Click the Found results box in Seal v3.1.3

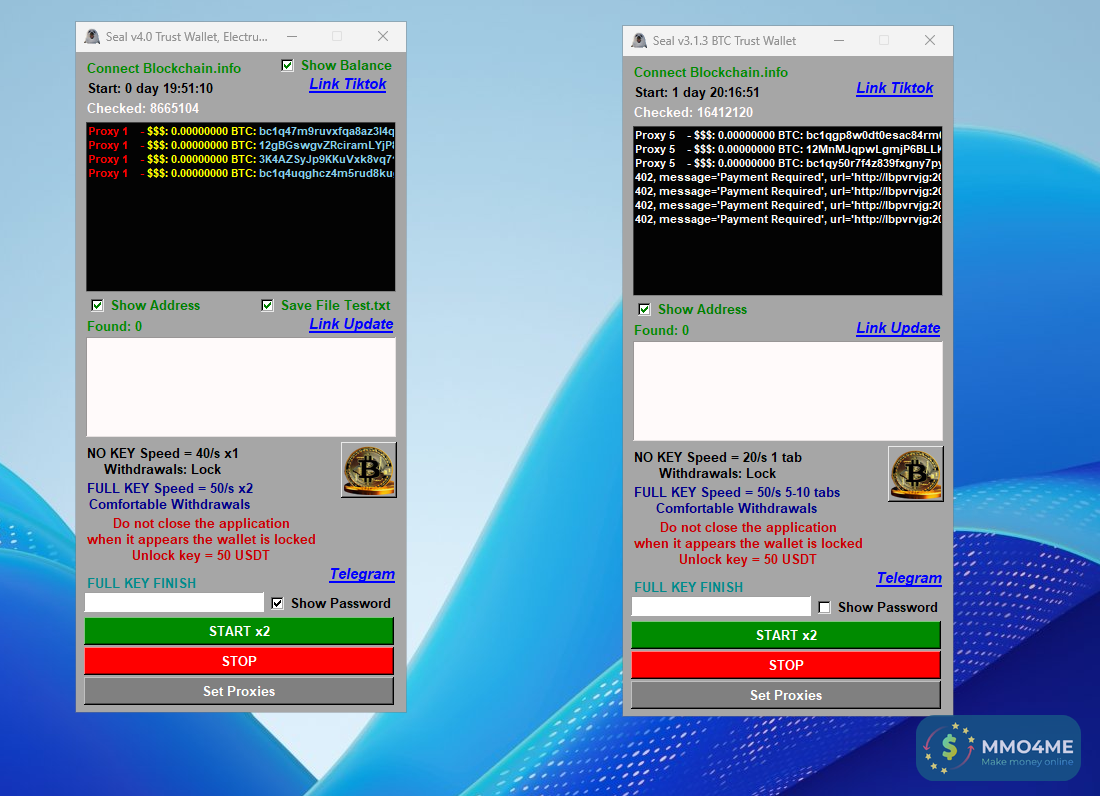pyautogui.click(x=788, y=391)
